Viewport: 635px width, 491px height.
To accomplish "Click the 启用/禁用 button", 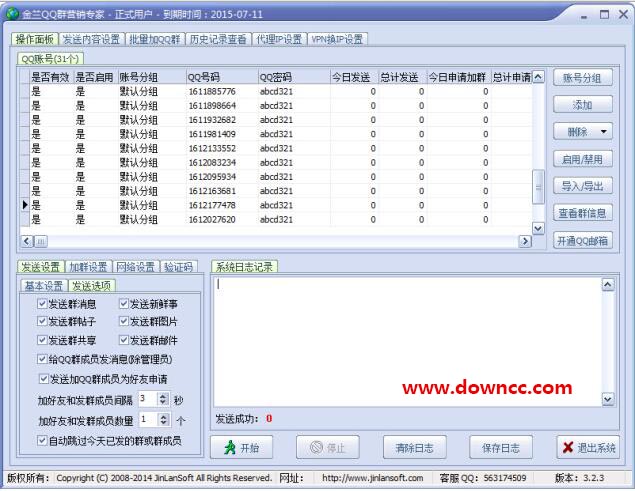I will click(583, 159).
